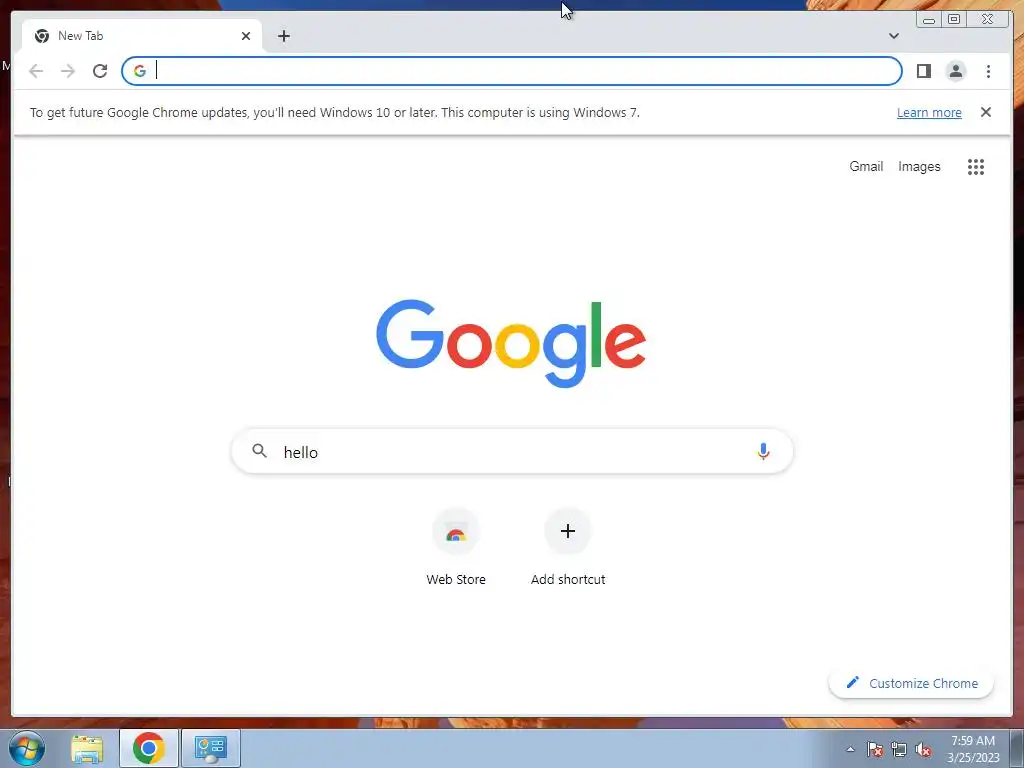Open the Windows Start menu
The width and height of the screenshot is (1024, 768).
(x=26, y=748)
